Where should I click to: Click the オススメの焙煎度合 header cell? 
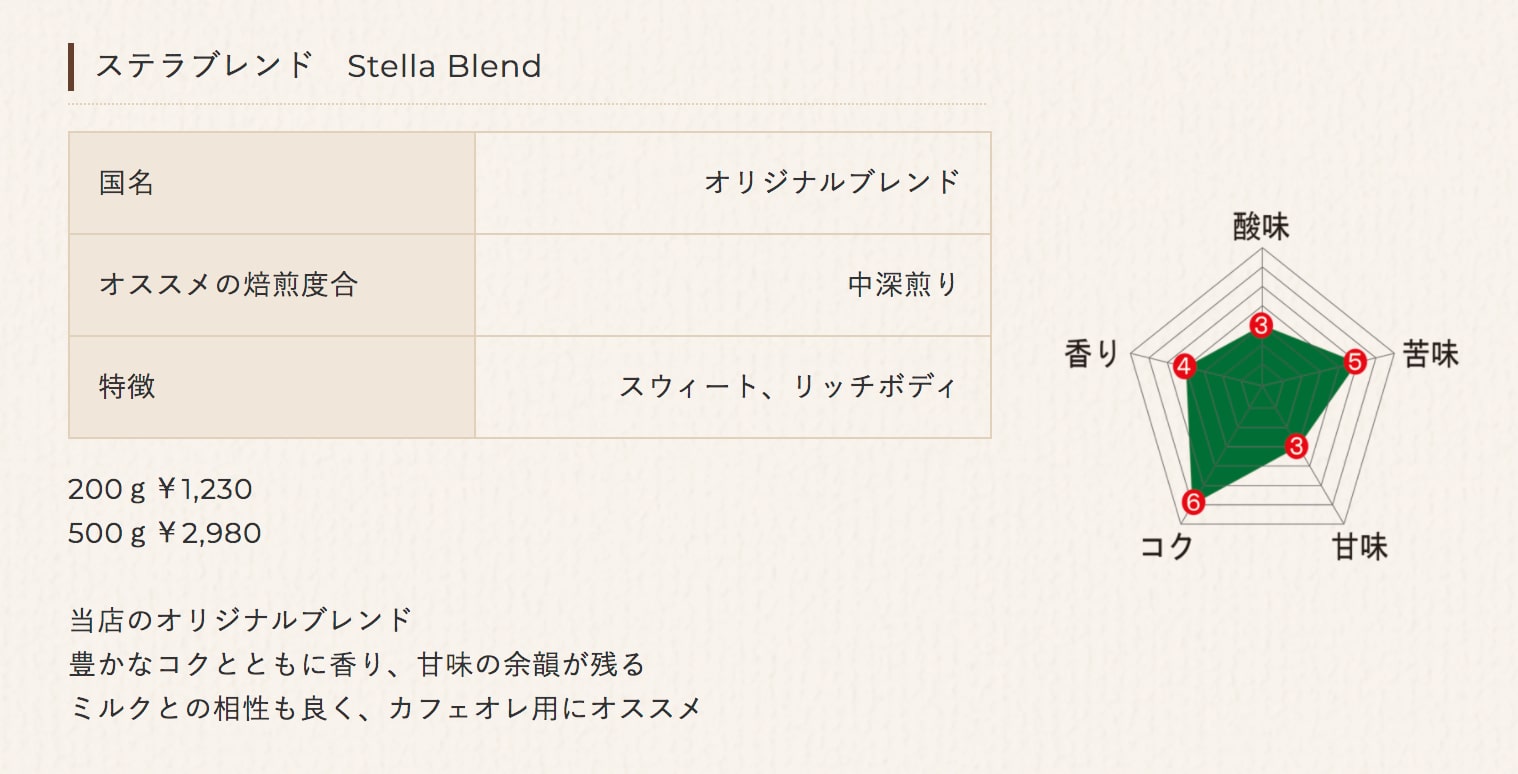[x=272, y=285]
